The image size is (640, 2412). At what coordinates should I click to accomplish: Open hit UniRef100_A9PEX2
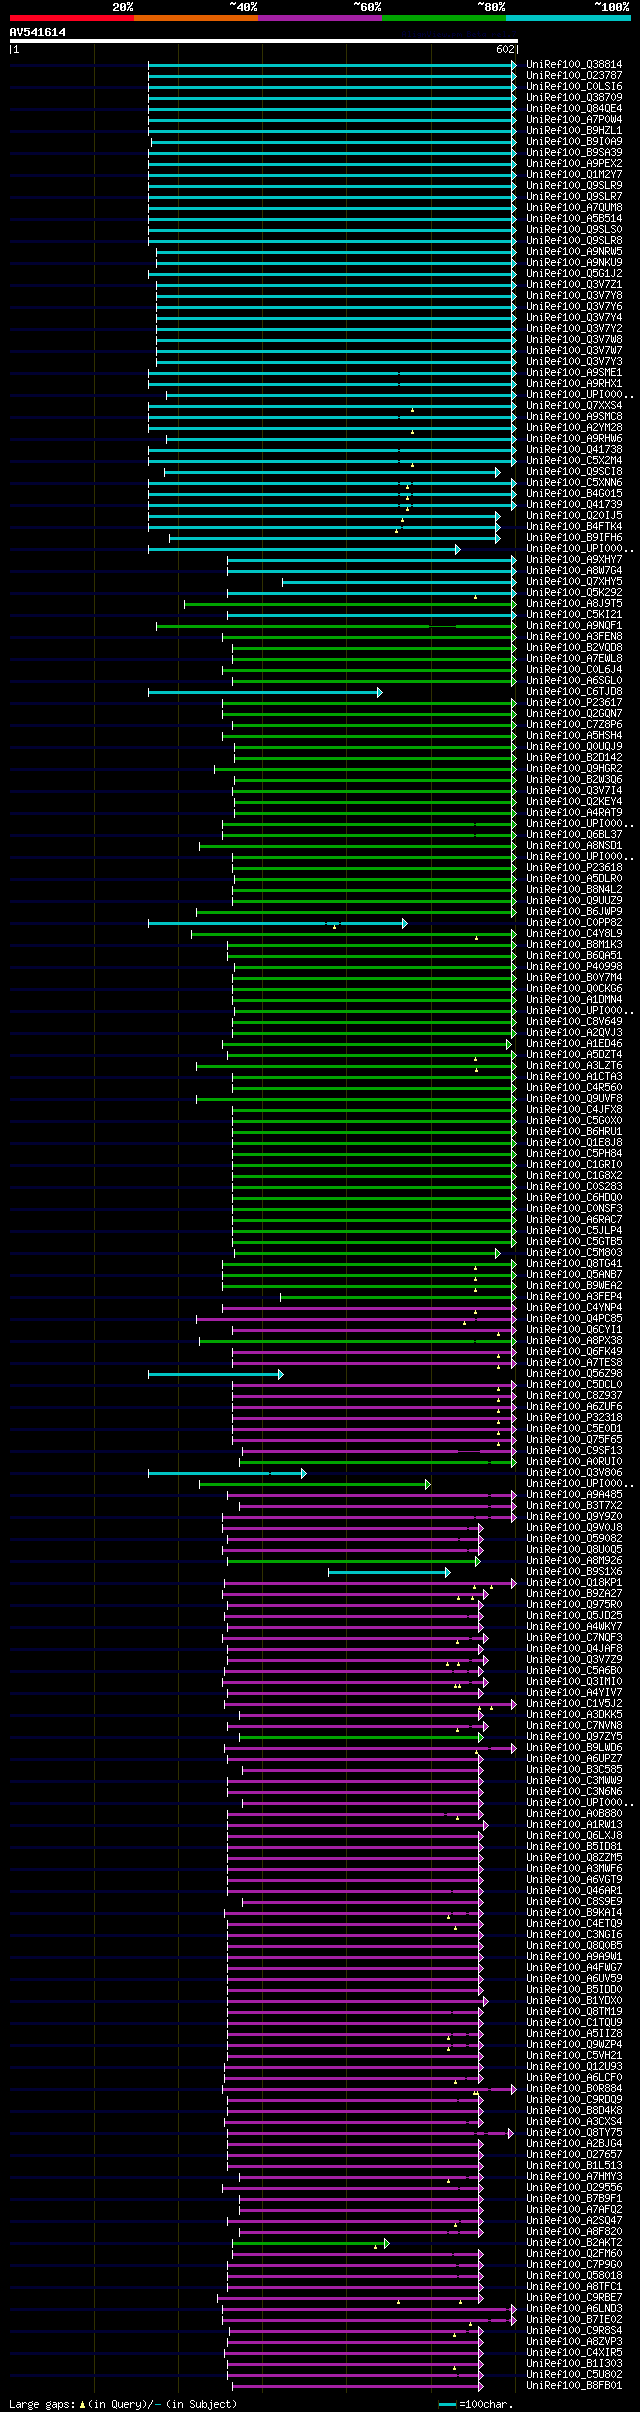coord(574,164)
